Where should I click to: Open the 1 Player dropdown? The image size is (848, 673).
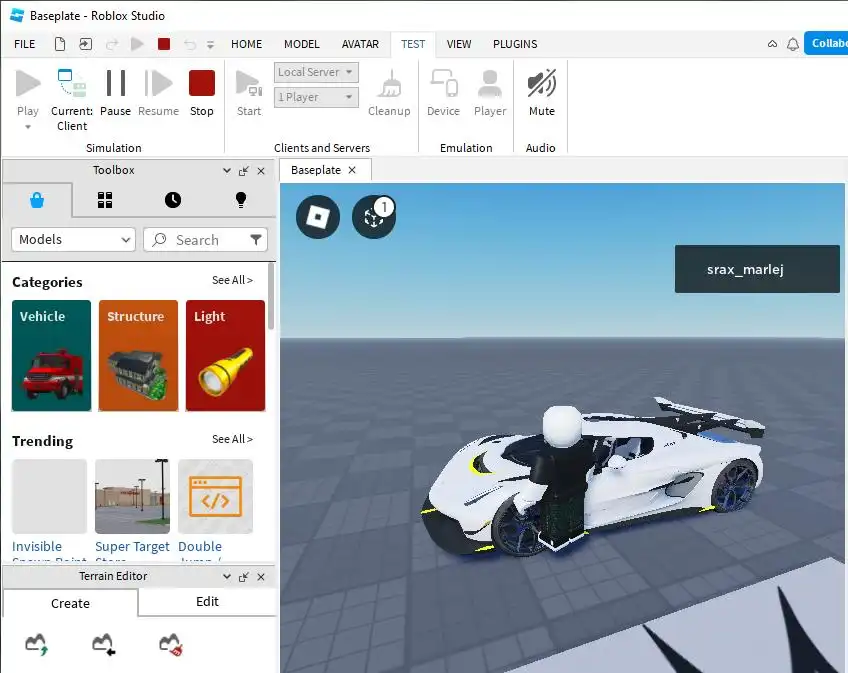click(x=316, y=97)
